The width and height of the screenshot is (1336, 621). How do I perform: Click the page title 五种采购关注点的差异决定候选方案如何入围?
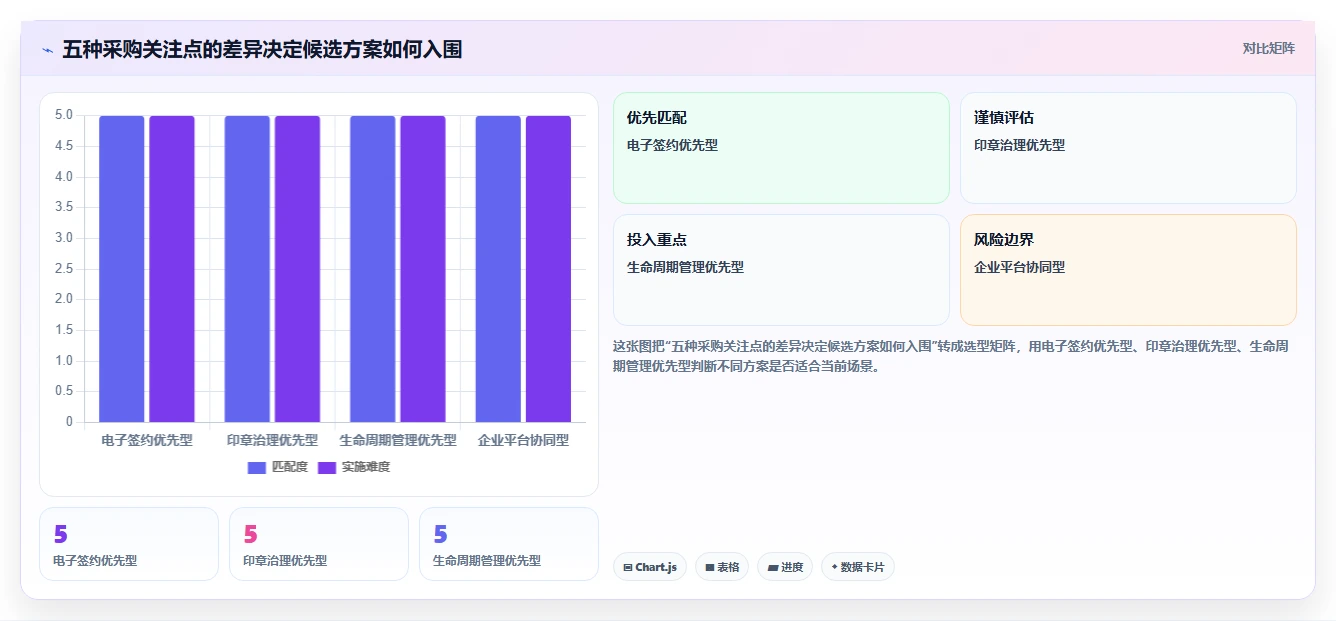pos(262,49)
